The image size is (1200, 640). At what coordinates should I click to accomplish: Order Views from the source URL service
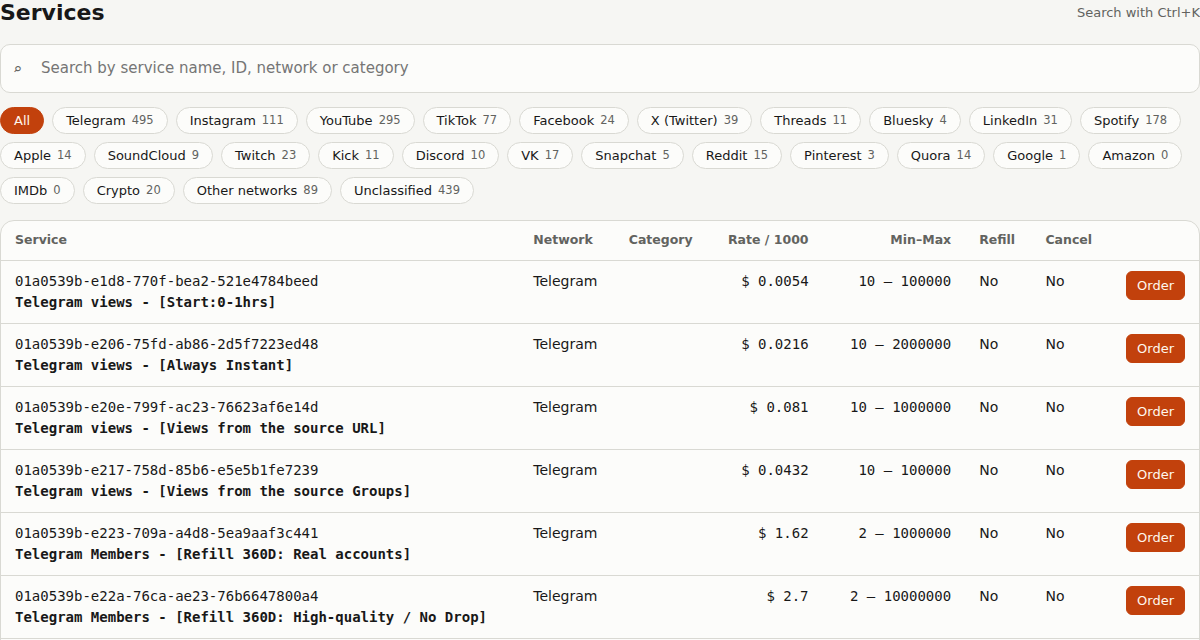tap(1155, 412)
